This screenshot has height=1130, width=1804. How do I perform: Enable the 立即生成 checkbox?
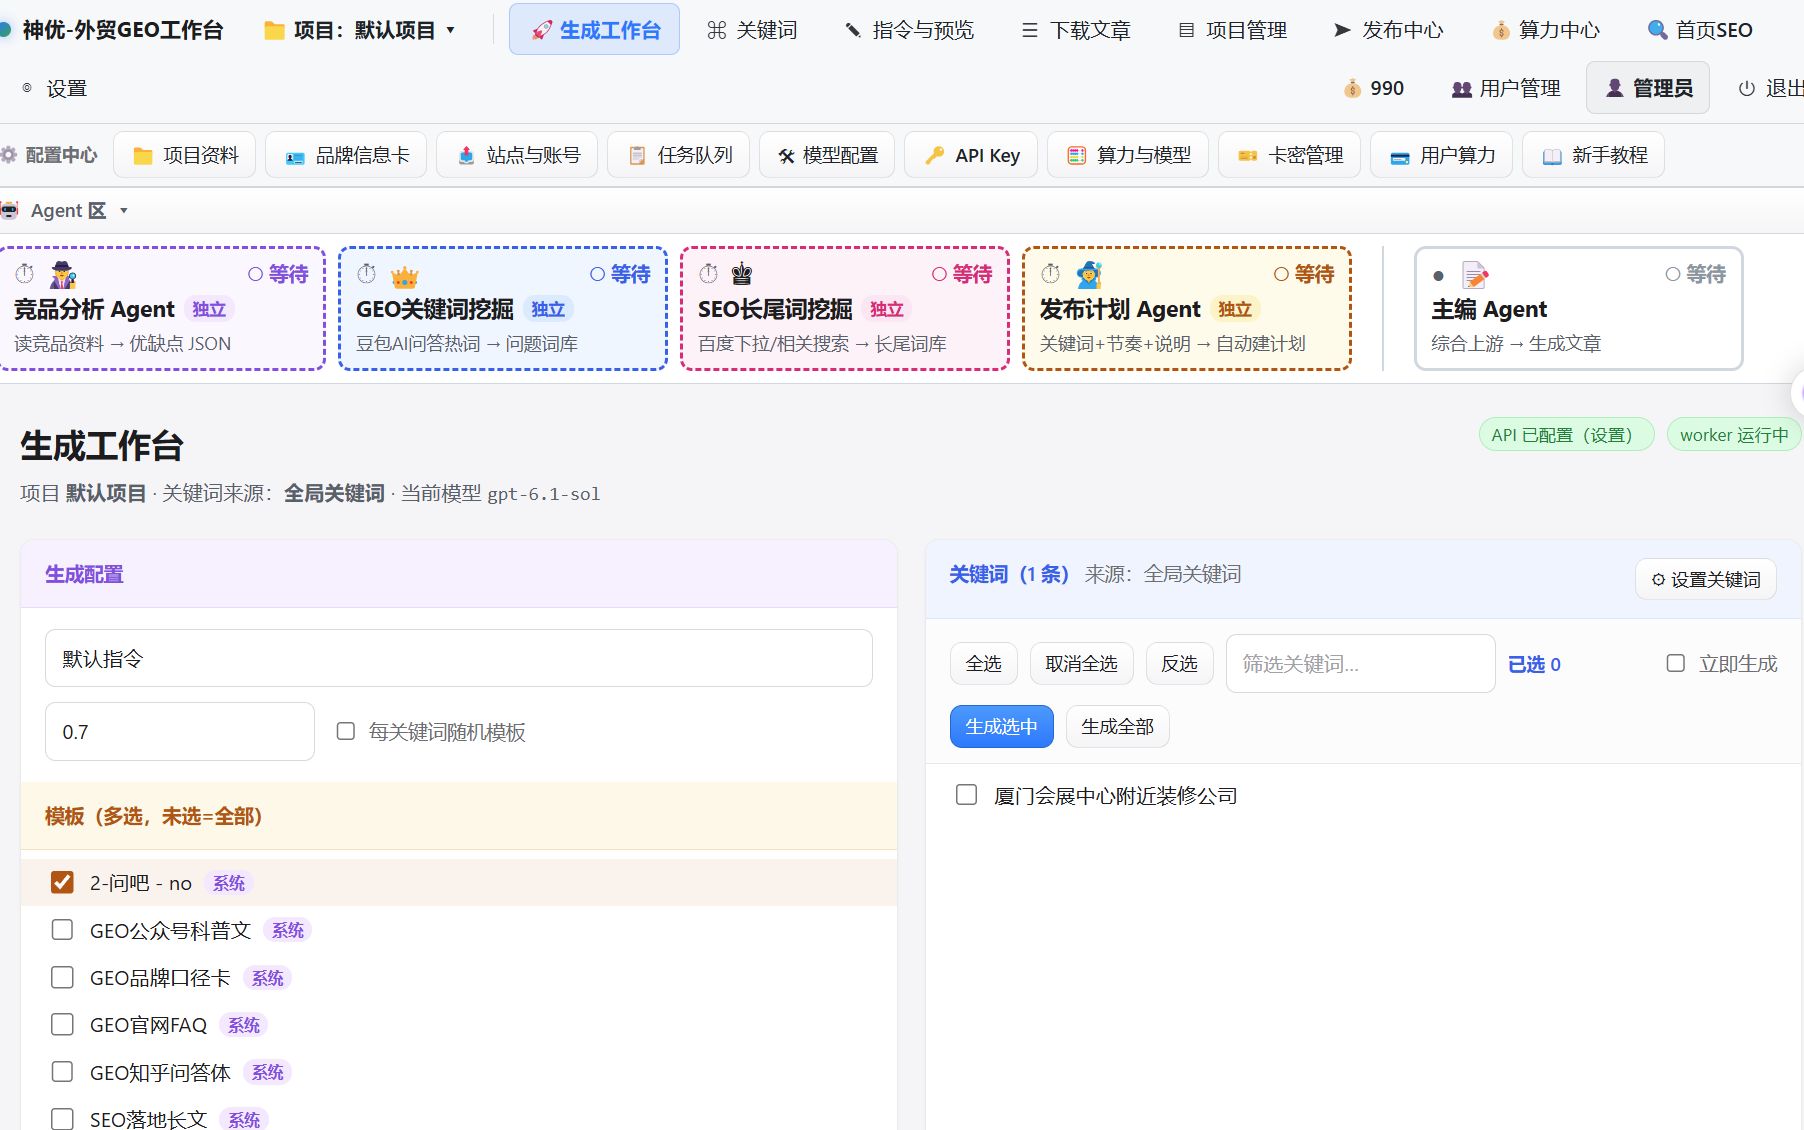click(1676, 663)
